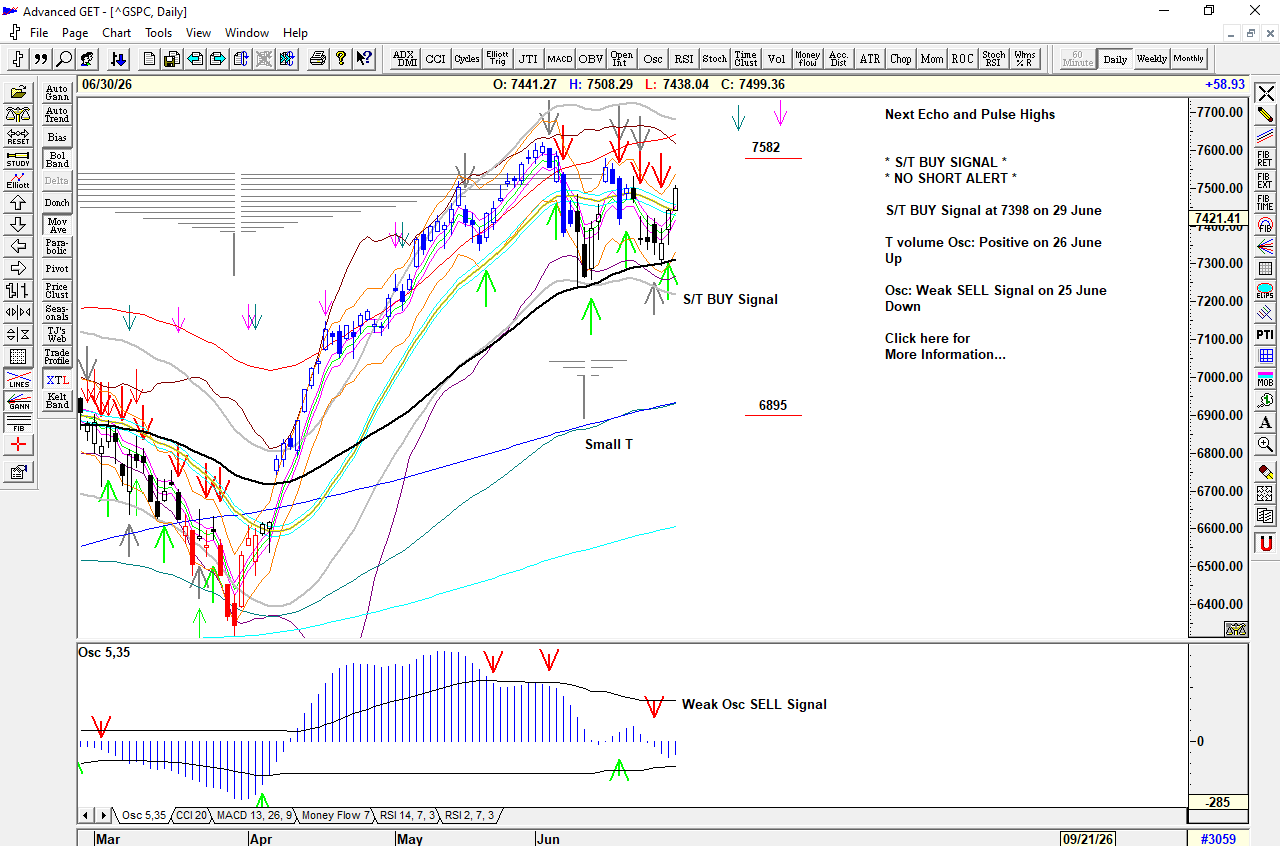Viewport: 1280px width, 846px height.
Task: Add the Elliott Trig indicator
Action: [x=497, y=59]
